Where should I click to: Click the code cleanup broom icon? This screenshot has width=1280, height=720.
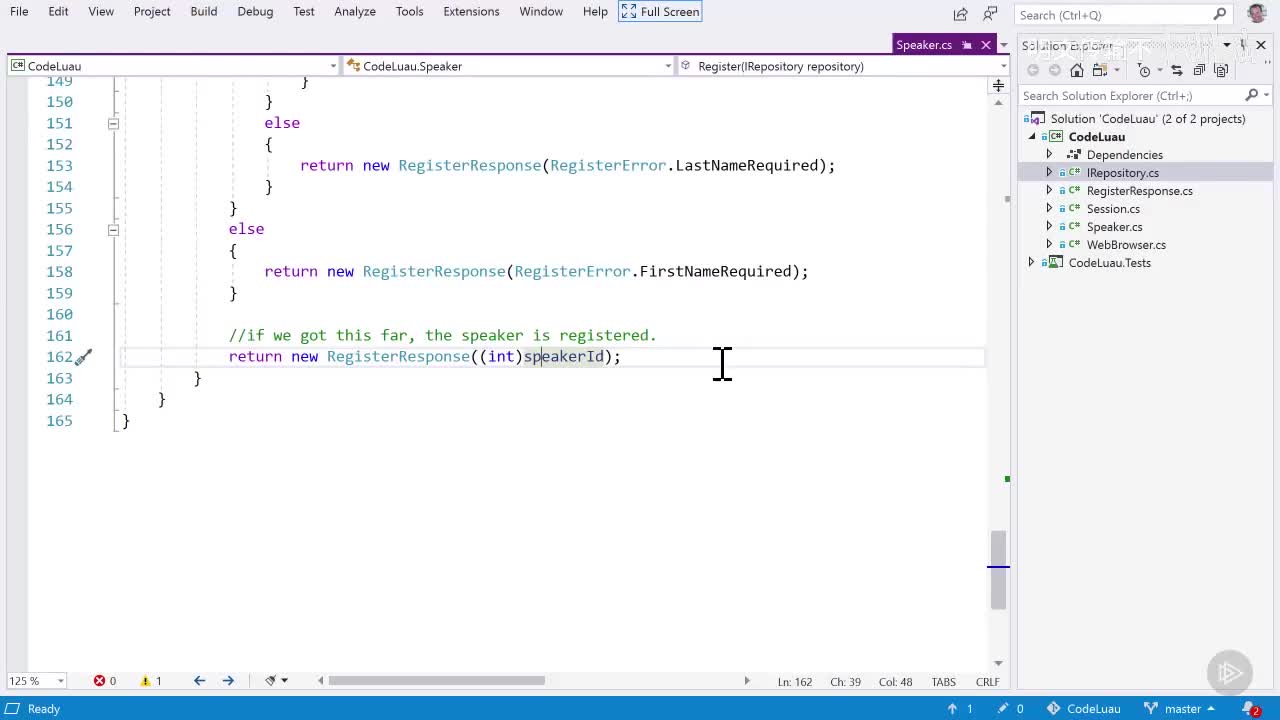270,681
